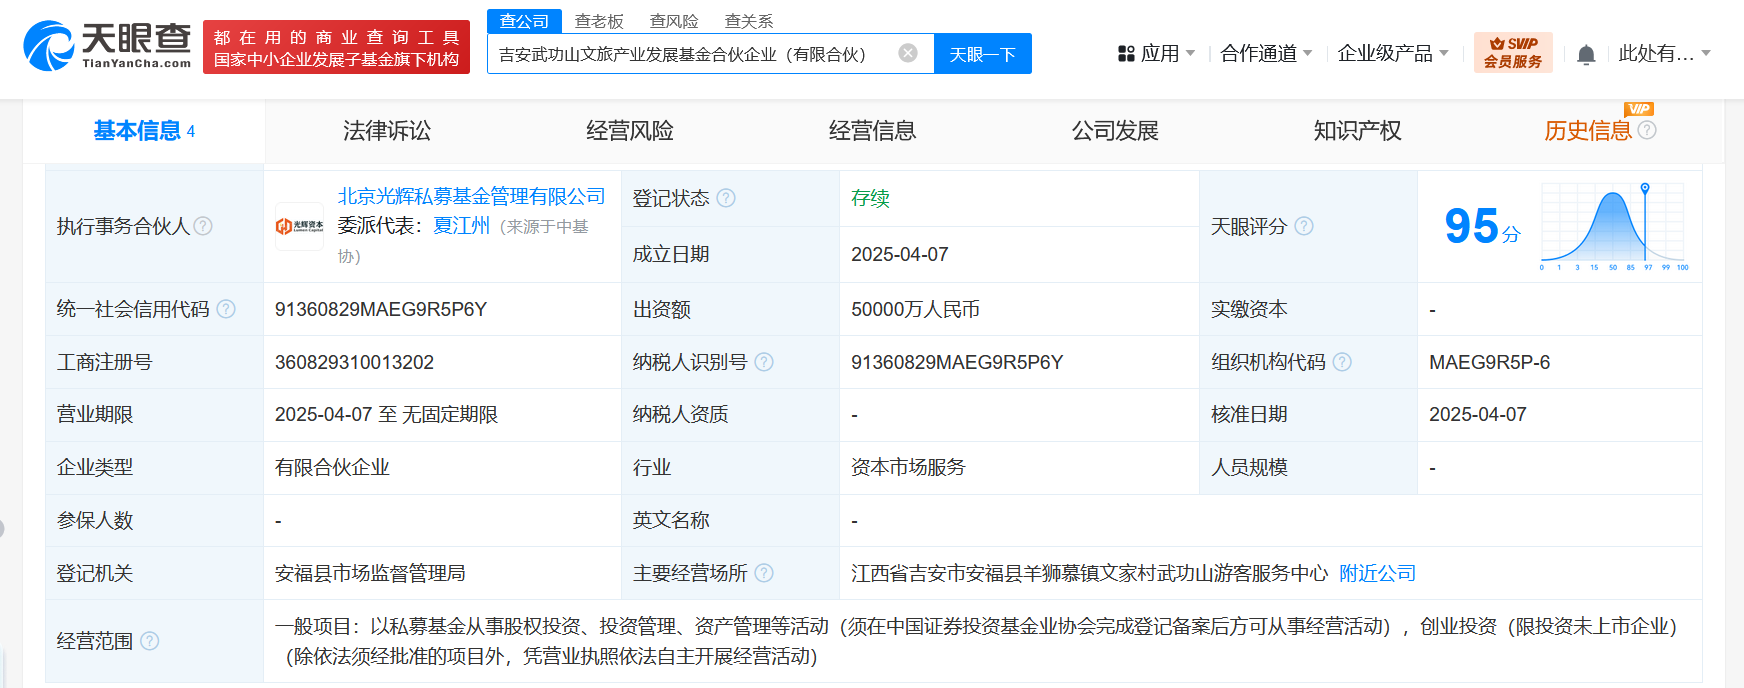Click the red 国家中小企业发展子基金旗下机构 banner

(x=336, y=47)
